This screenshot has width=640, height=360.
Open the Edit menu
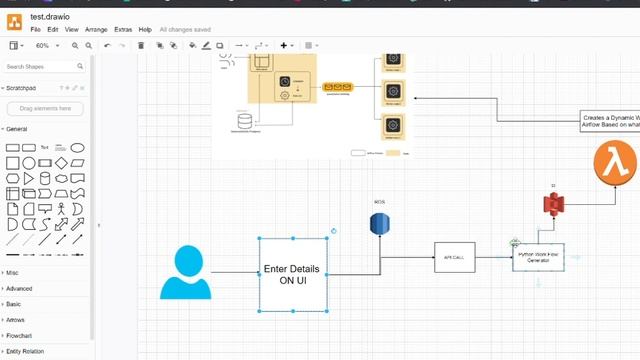(53, 29)
